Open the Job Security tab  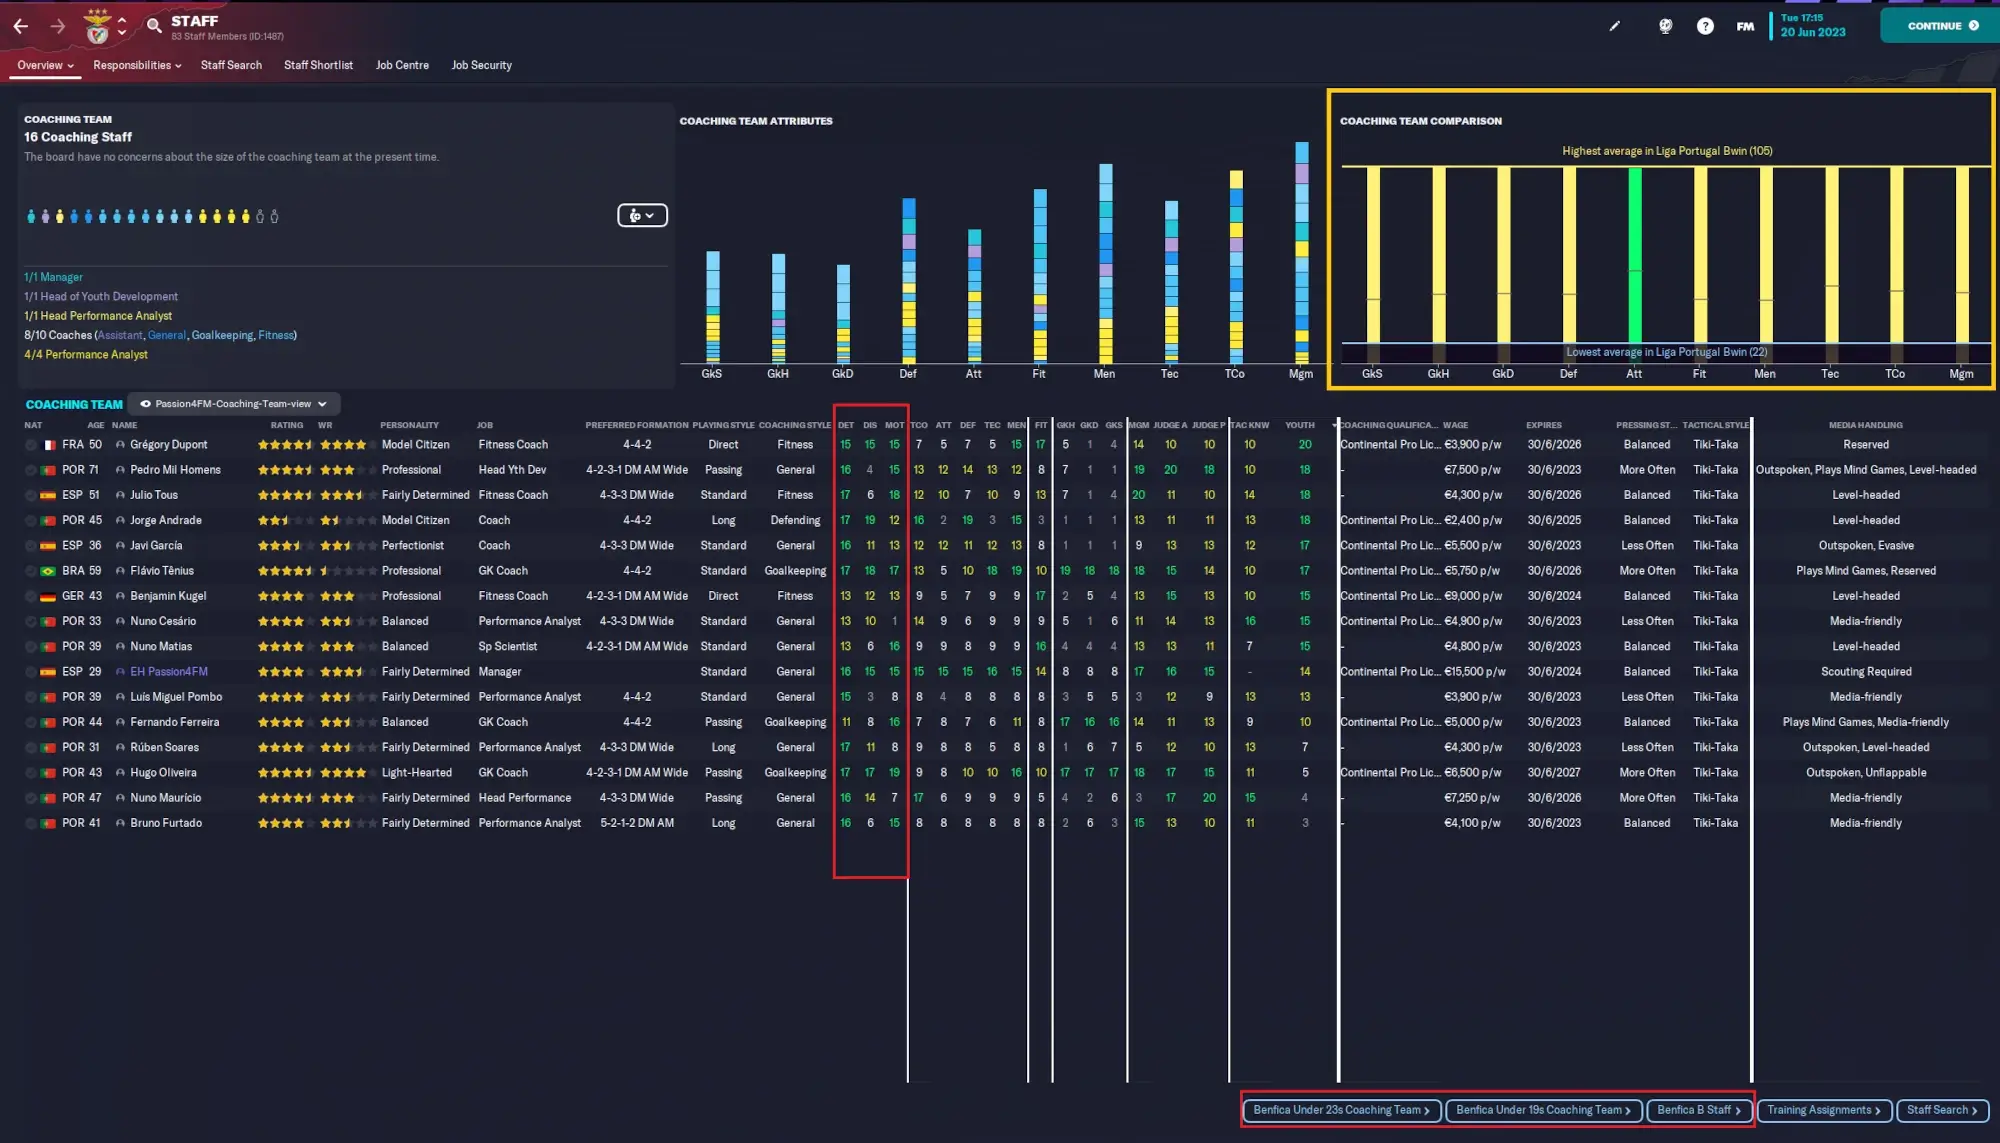[481, 65]
